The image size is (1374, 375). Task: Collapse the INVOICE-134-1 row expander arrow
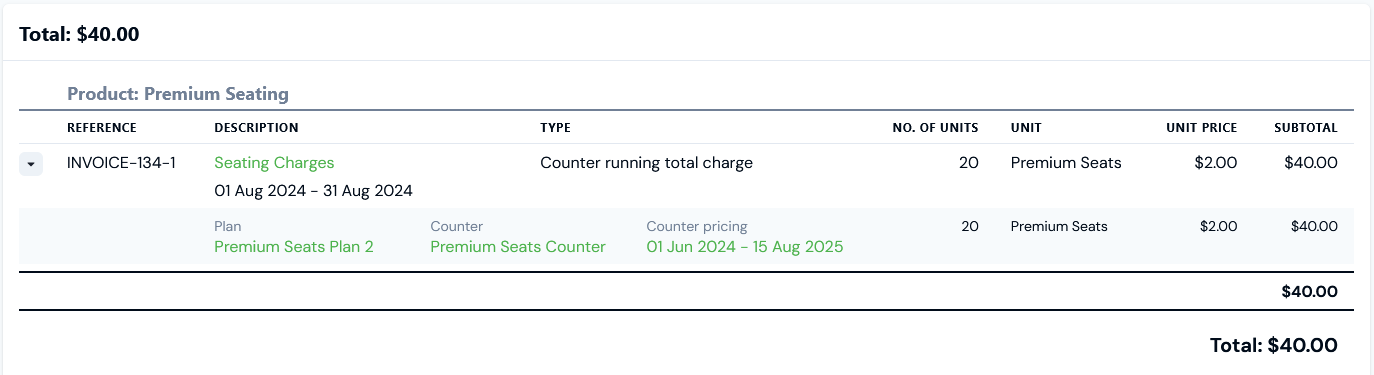[x=31, y=163]
